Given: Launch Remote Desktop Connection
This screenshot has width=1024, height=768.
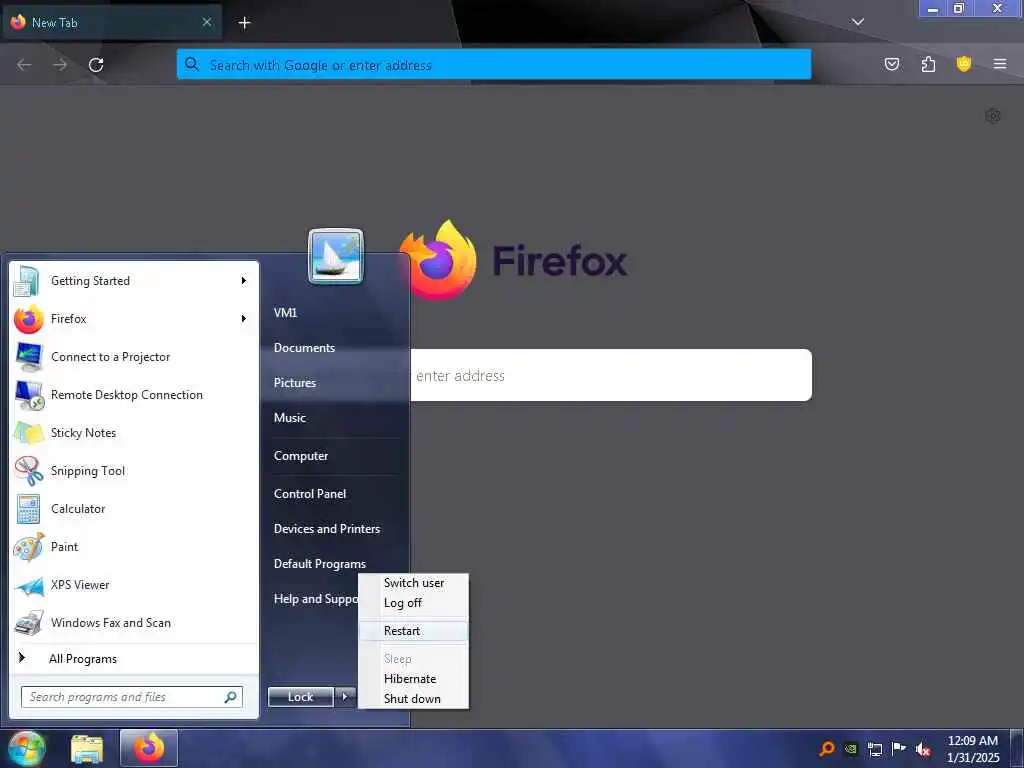Looking at the screenshot, I should click(134, 394).
